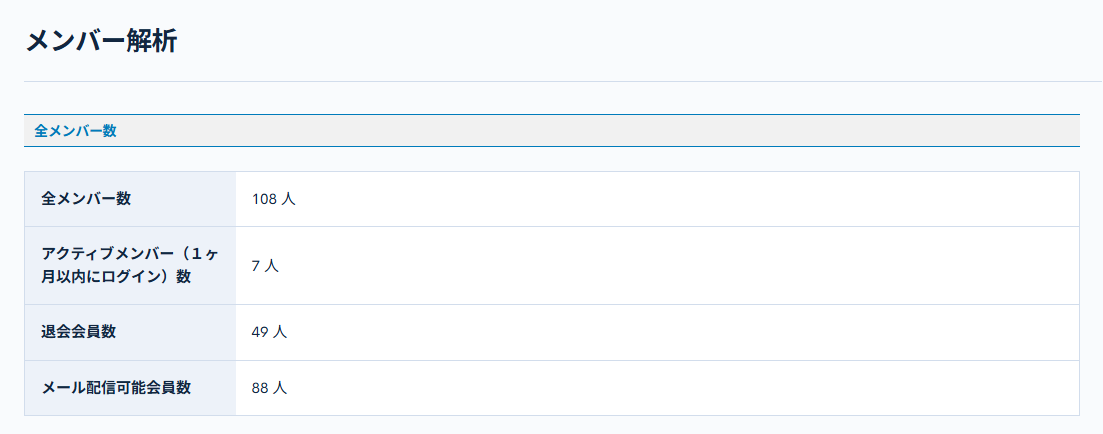
Task: Select the 退会会員数 row label
Action: click(x=79, y=332)
